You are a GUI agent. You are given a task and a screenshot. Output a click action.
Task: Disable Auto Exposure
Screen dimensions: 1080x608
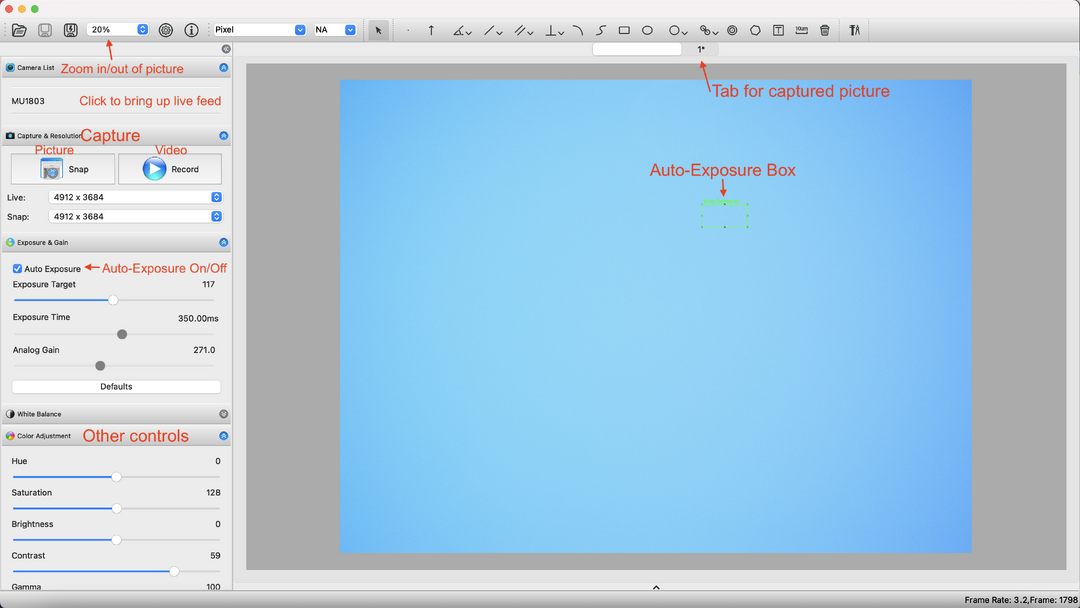pyautogui.click(x=16, y=268)
